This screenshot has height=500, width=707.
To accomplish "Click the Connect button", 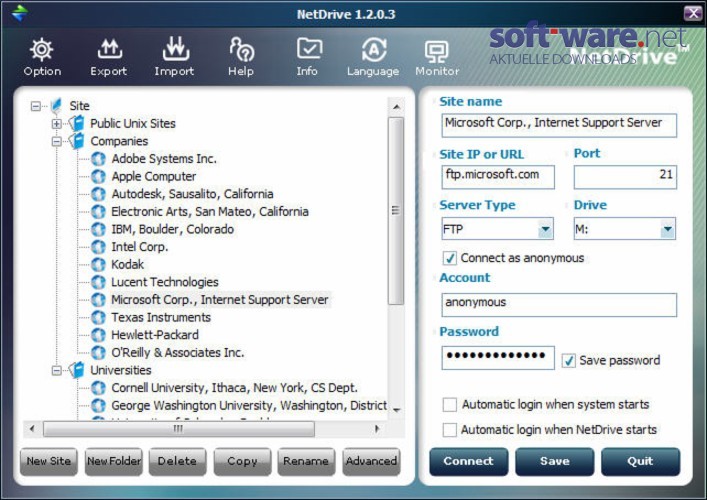I will tap(468, 461).
